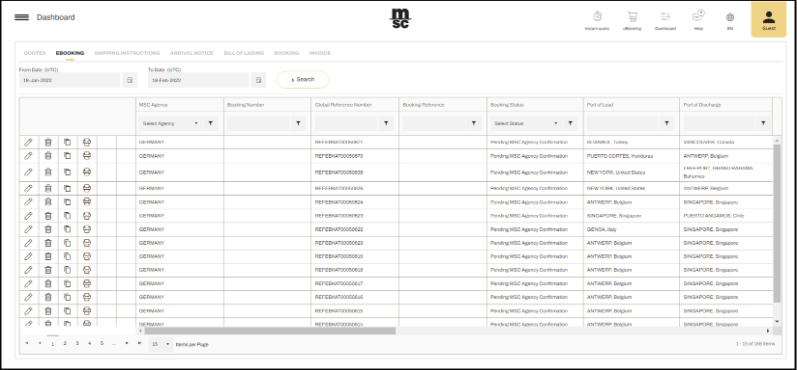The image size is (797, 370).
Task: Go to page 3 of results
Action: pos(77,344)
